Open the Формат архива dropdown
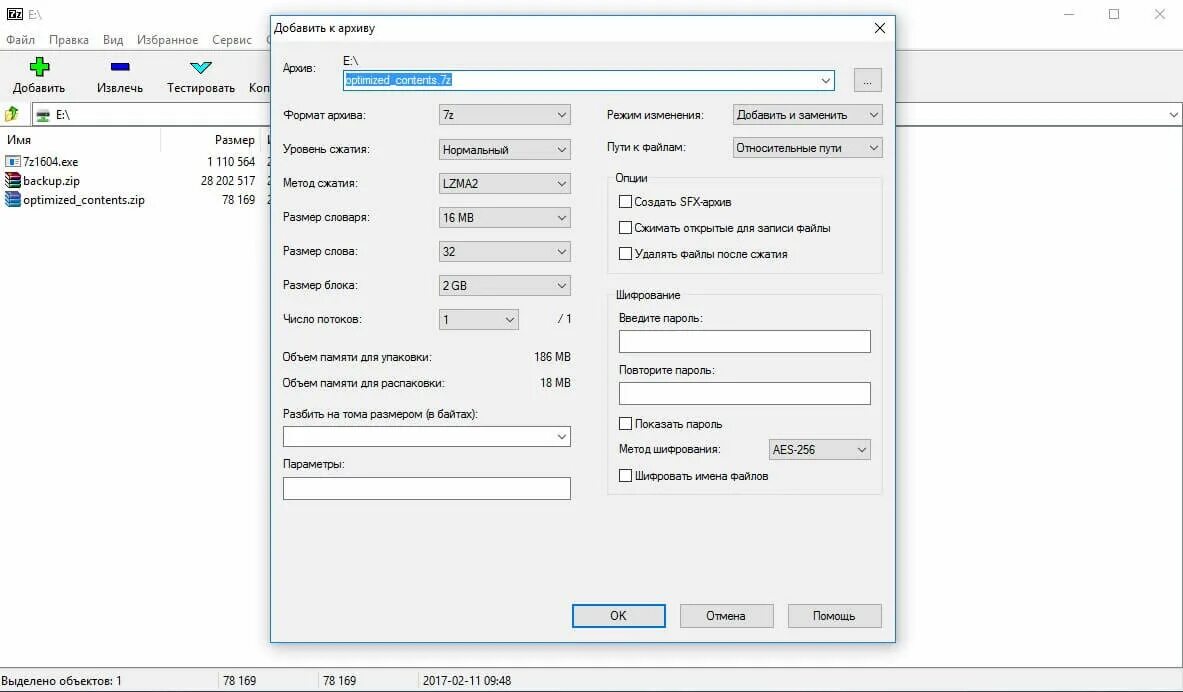Image resolution: width=1183 pixels, height=692 pixels. tap(504, 115)
